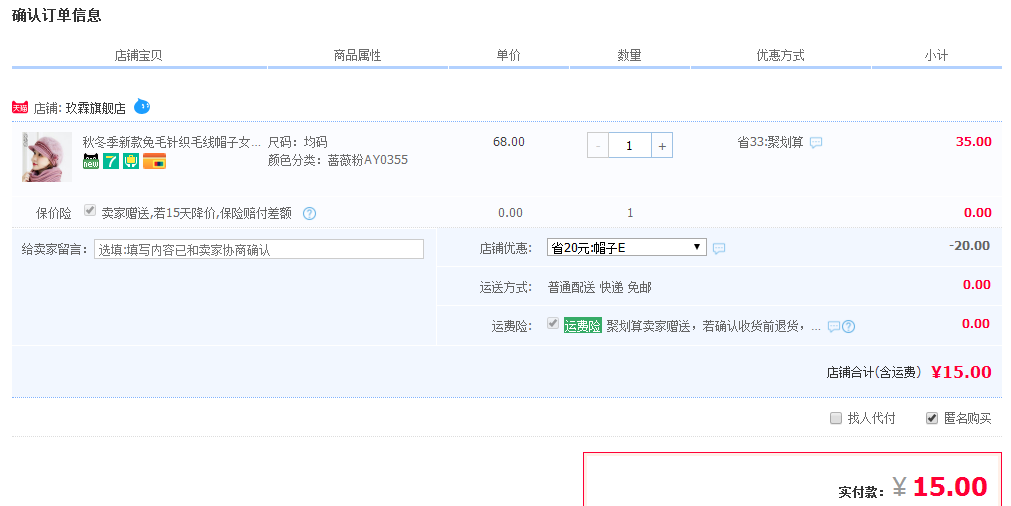Increase quantity with the plus button
This screenshot has height=506, width=1011.
point(662,146)
